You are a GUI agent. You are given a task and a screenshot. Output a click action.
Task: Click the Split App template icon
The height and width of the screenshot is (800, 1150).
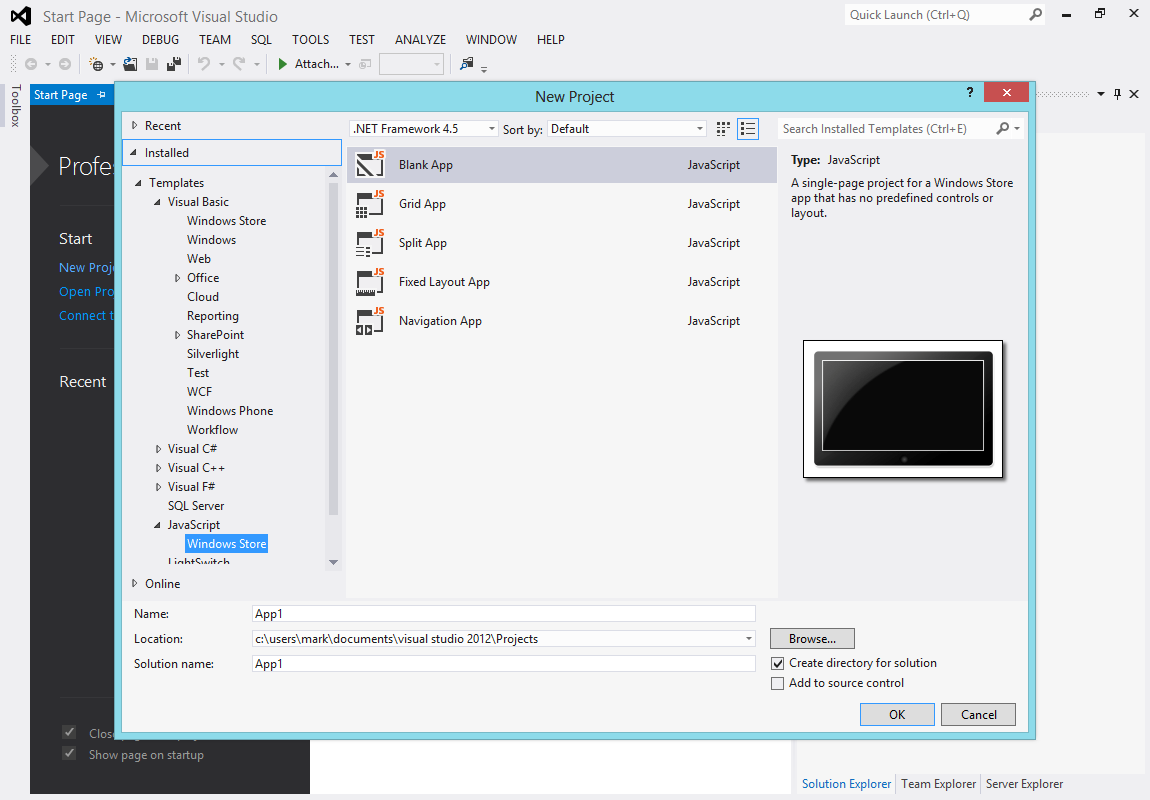click(370, 243)
